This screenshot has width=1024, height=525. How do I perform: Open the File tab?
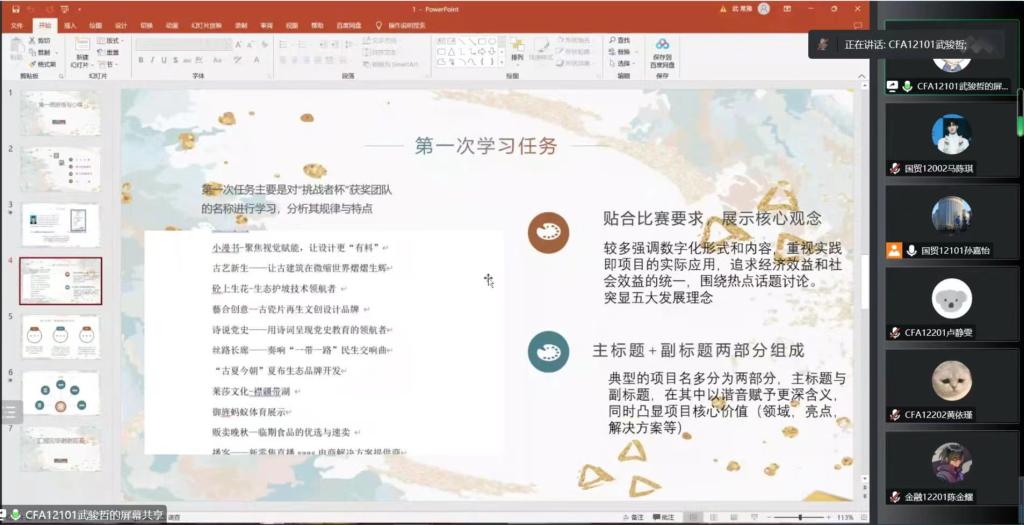17,24
